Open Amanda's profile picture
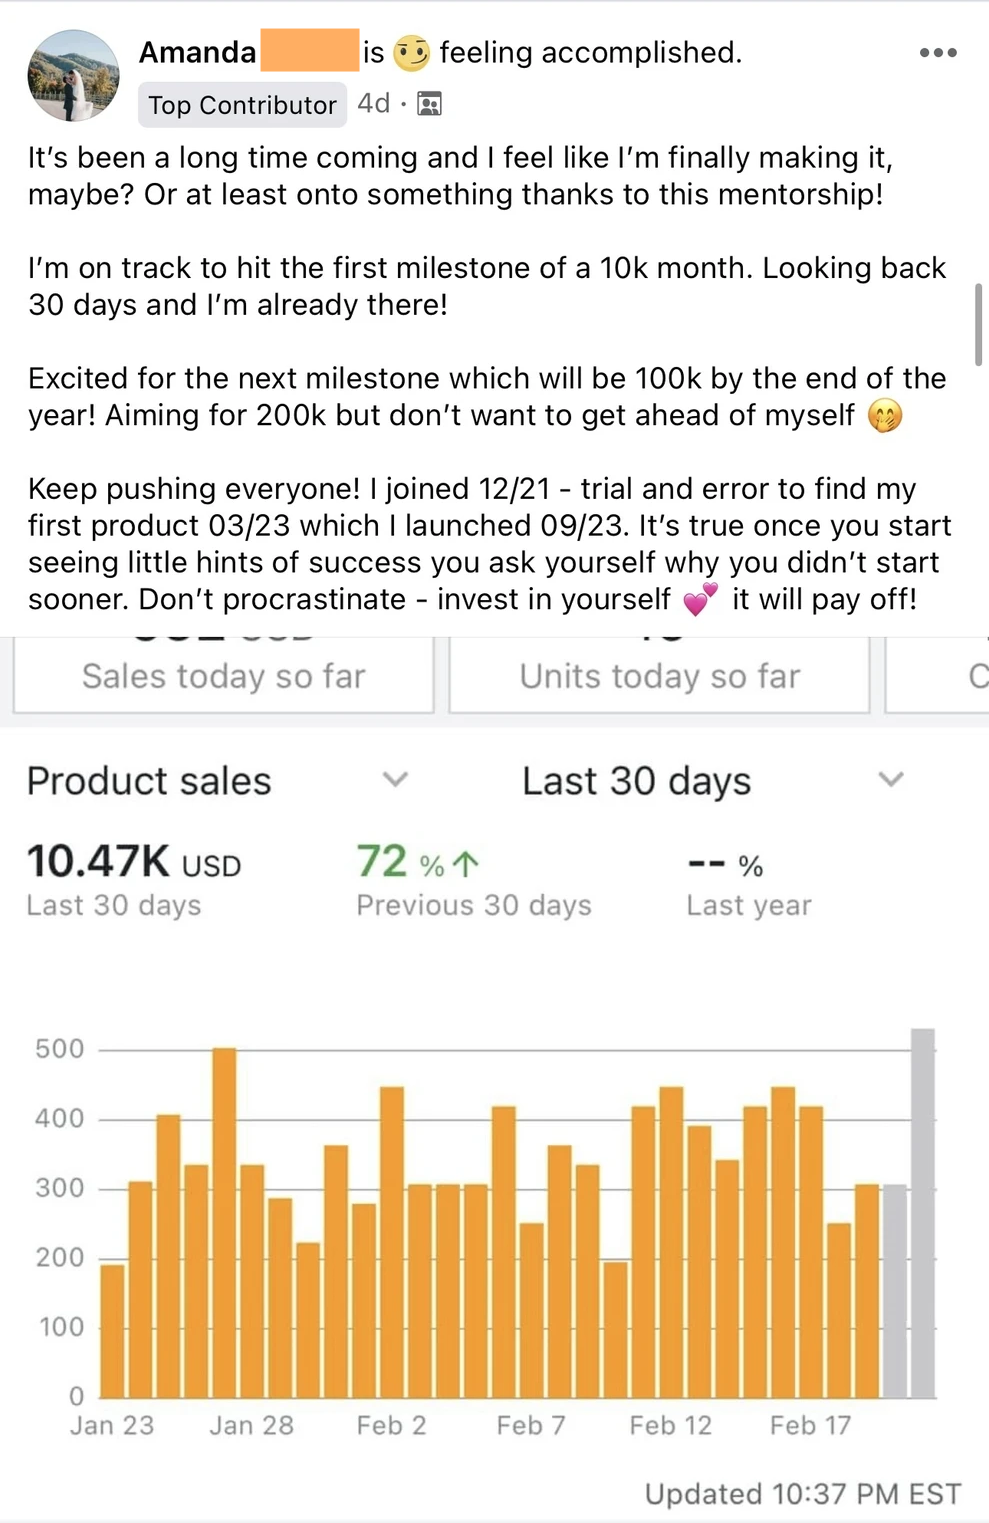The width and height of the screenshot is (989, 1523). tap(73, 76)
